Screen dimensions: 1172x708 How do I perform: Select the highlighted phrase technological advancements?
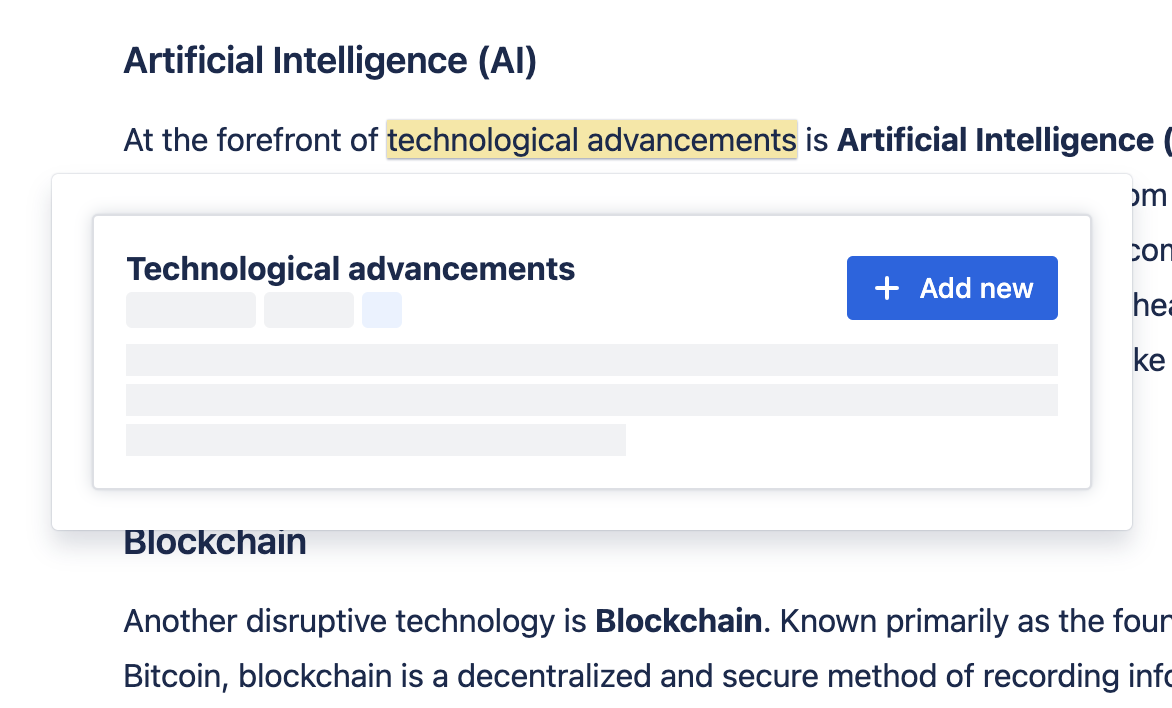[592, 139]
